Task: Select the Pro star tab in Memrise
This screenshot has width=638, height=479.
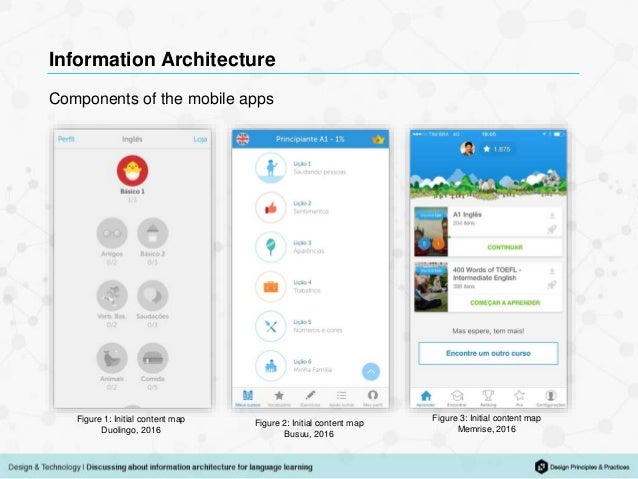Action: pyautogui.click(x=519, y=398)
